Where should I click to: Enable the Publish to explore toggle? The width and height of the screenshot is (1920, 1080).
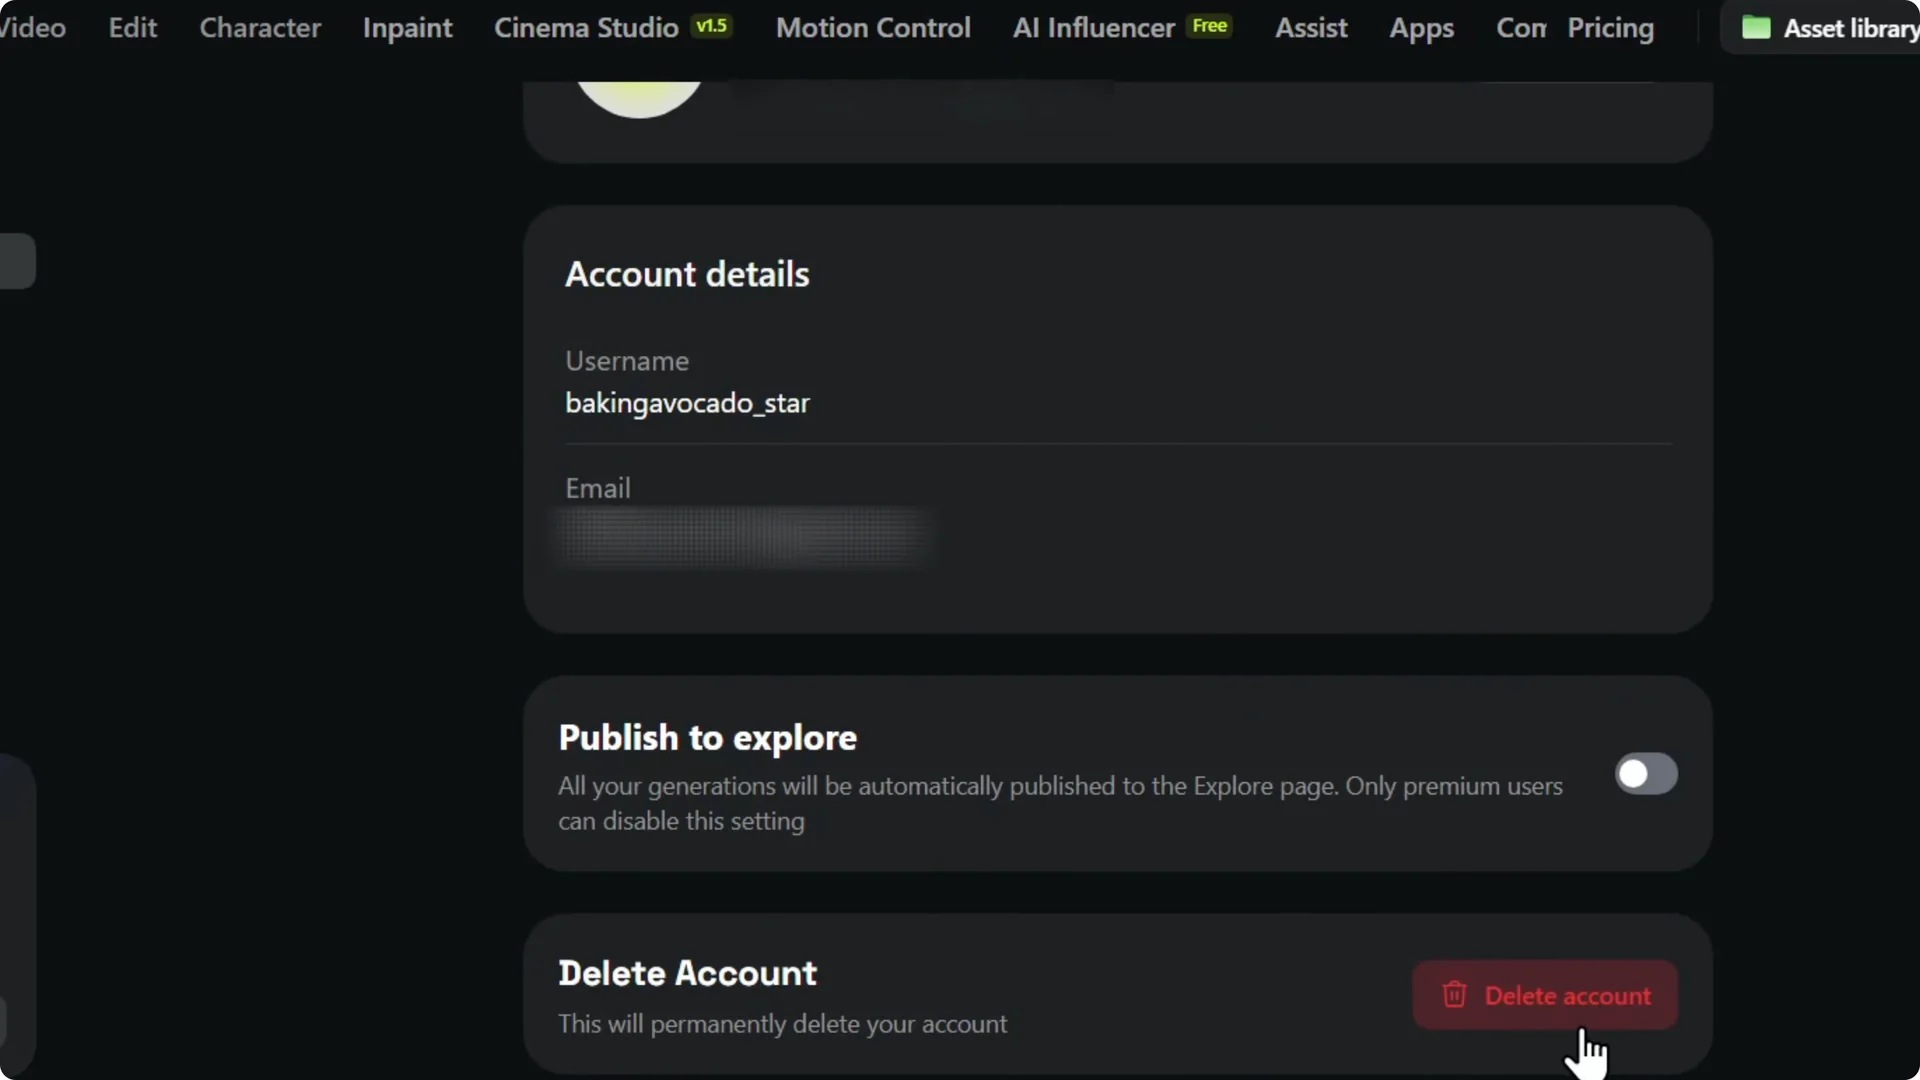click(1646, 773)
